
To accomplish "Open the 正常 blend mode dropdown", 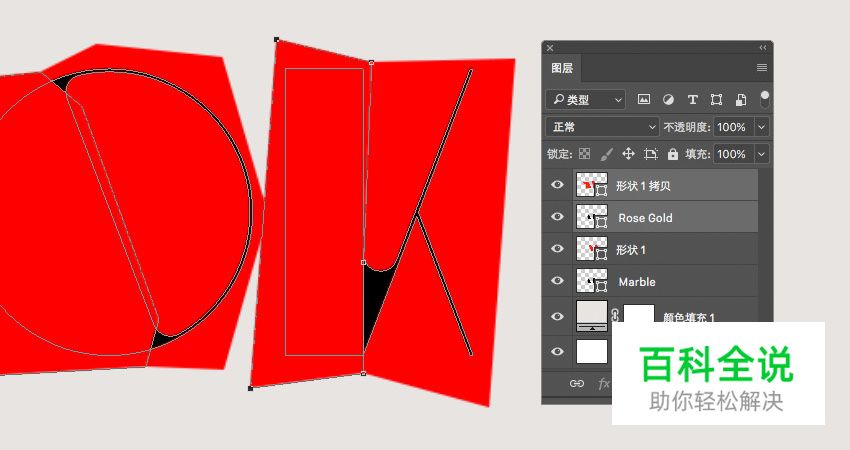I will (x=602, y=127).
